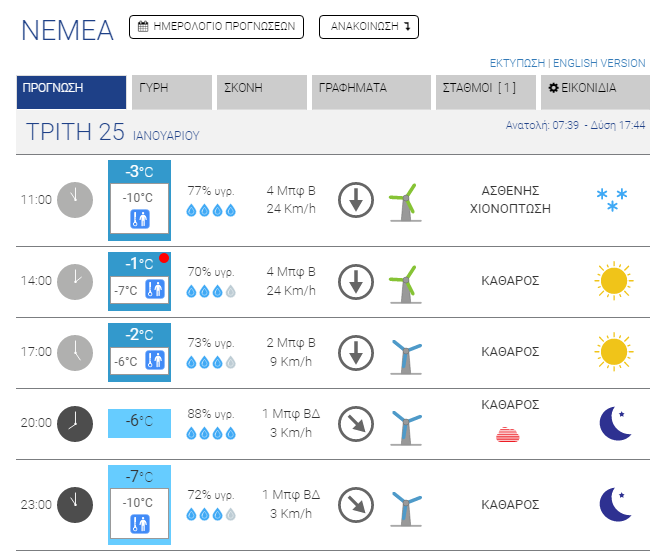Open the ΗΜΕΡΟΛΟΓΙΟ ΠΡΟΓΝΩΣΕΩΝ calendar button
664x551 pixels.
pos(216,27)
